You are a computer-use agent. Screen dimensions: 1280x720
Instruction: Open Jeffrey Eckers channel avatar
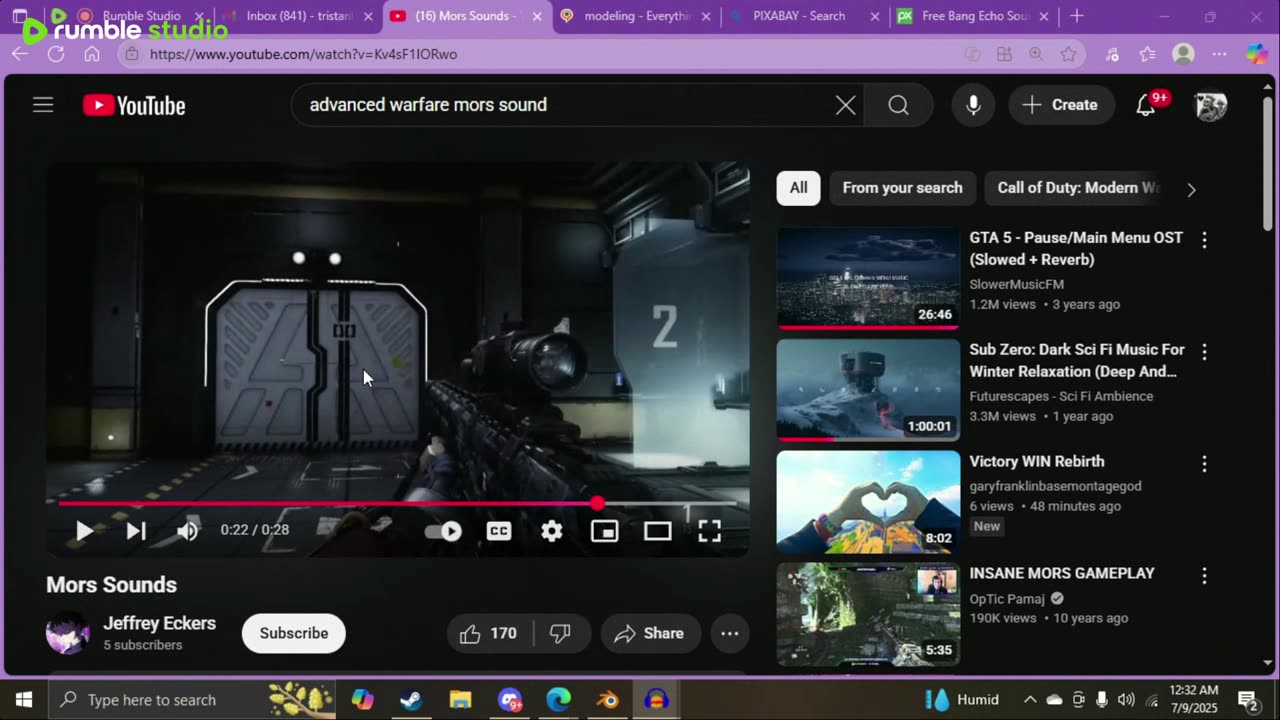pyautogui.click(x=68, y=633)
